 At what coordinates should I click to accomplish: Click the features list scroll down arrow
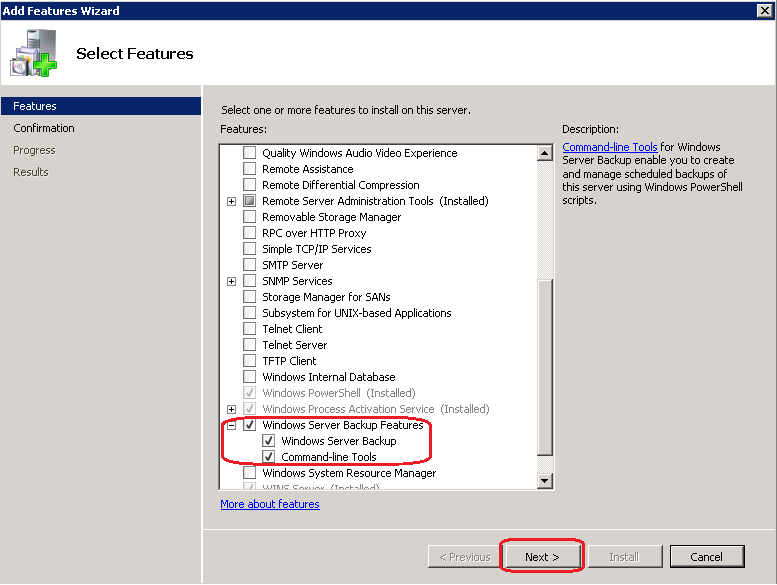(545, 480)
